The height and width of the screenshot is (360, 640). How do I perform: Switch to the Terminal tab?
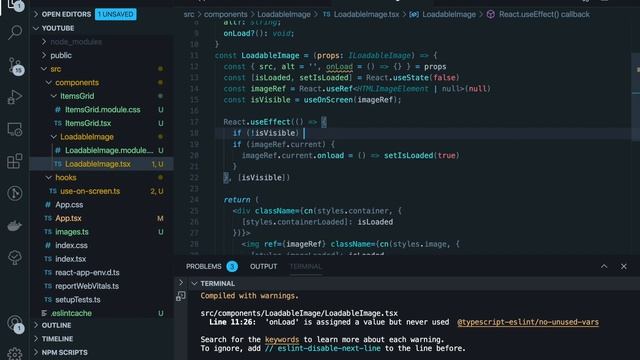305,267
